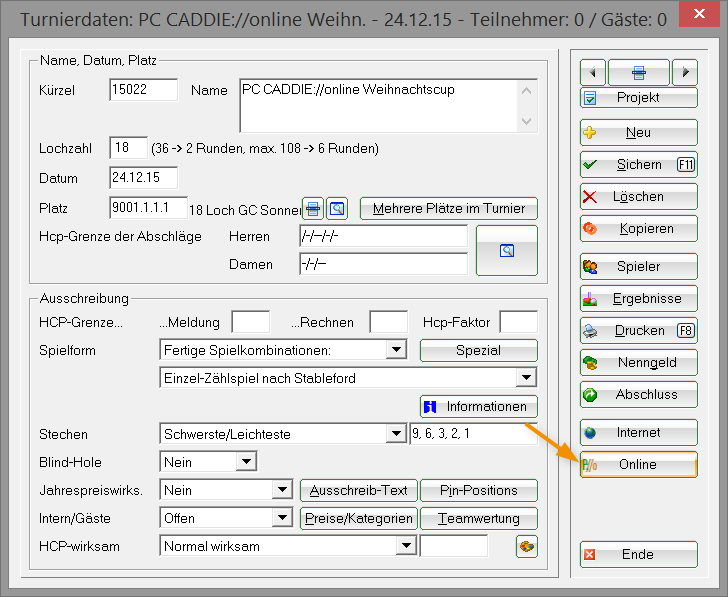Click the ...Meldung HCP field
The height and width of the screenshot is (597, 728).
251,322
